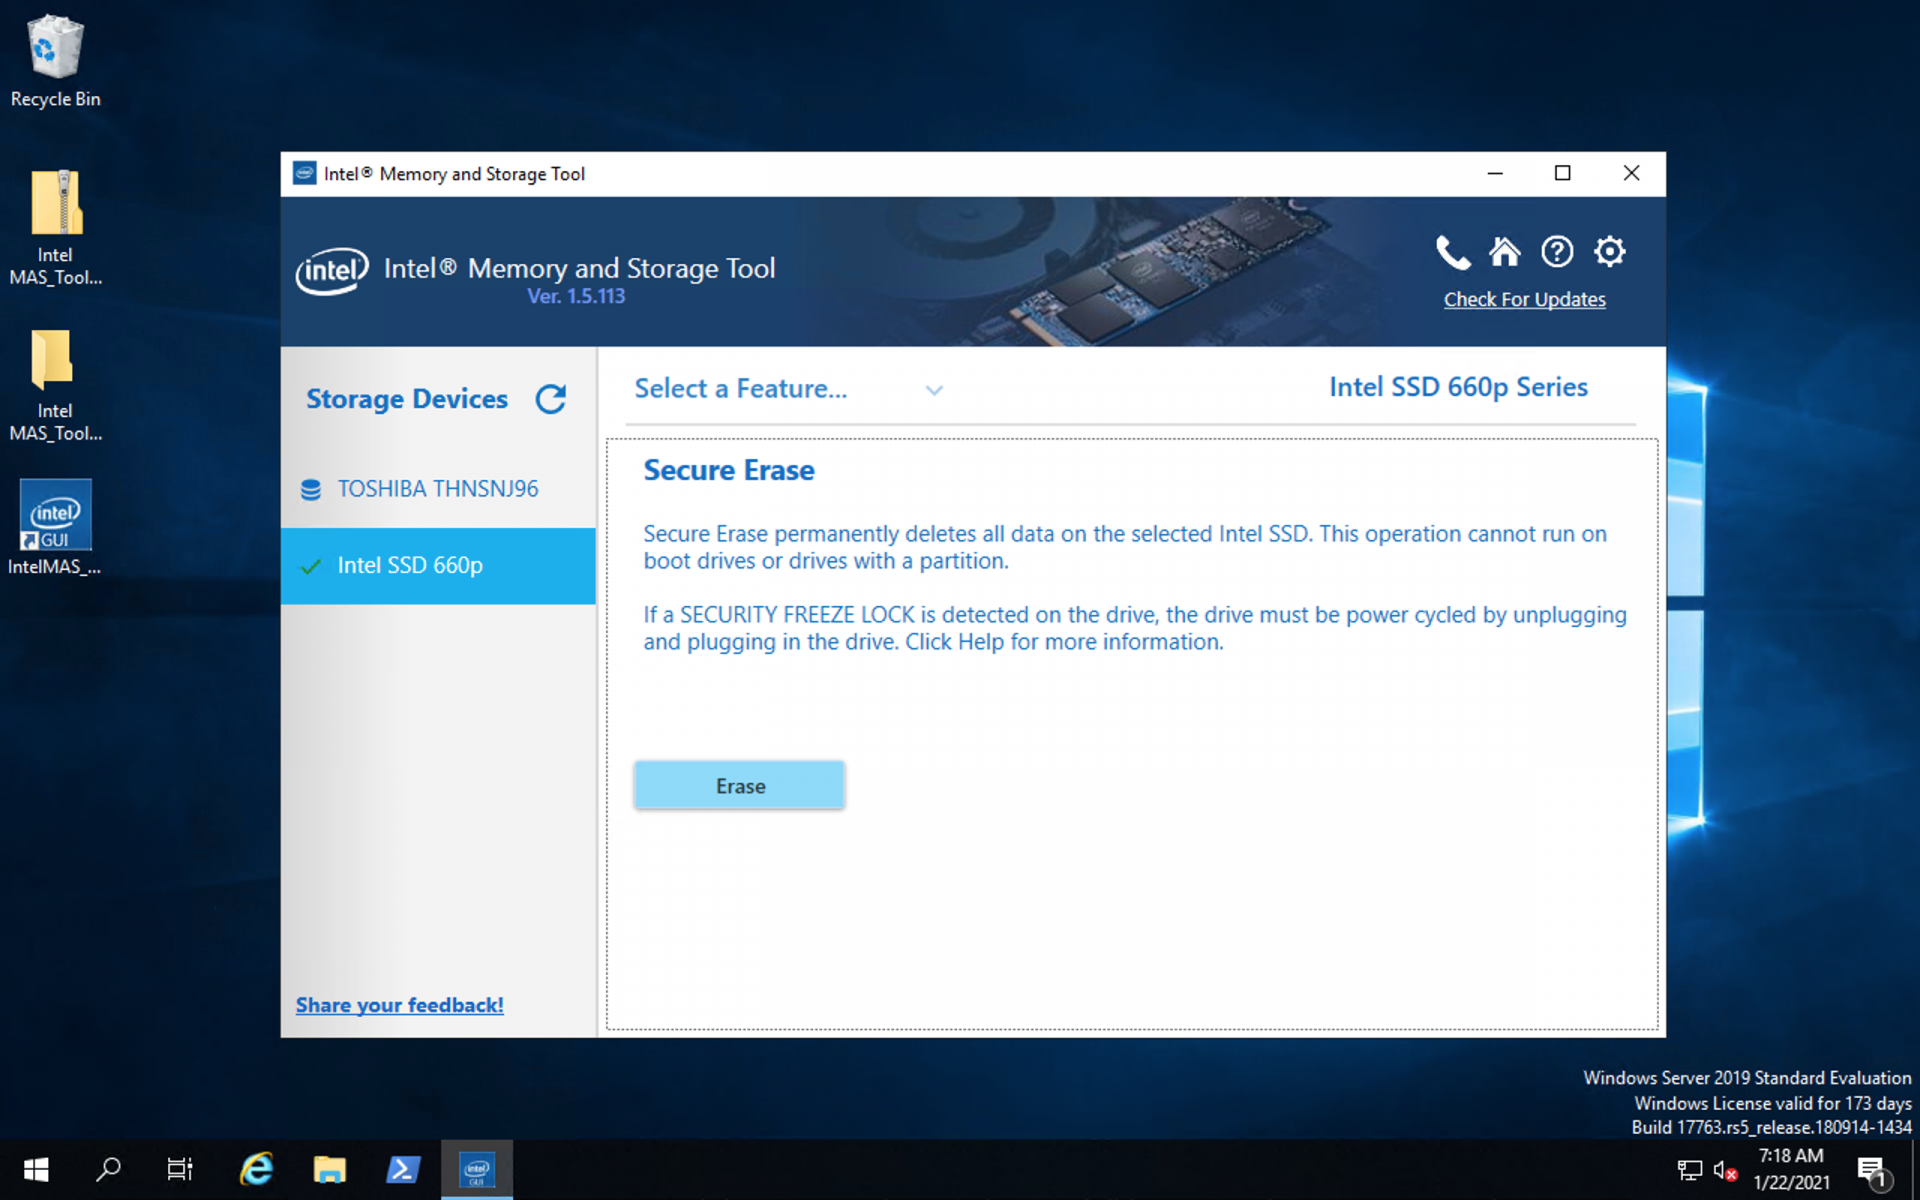Click the muted volume tray icon
Screen dimensions: 1920x1200
(1726, 1170)
